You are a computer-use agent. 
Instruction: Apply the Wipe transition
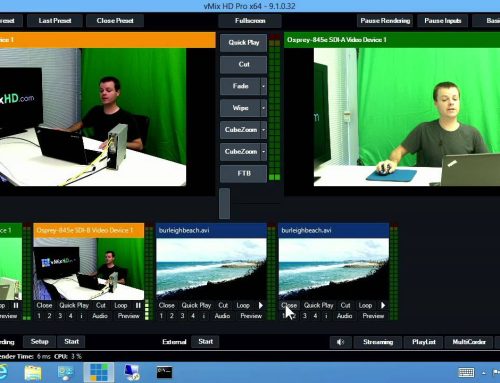point(240,108)
